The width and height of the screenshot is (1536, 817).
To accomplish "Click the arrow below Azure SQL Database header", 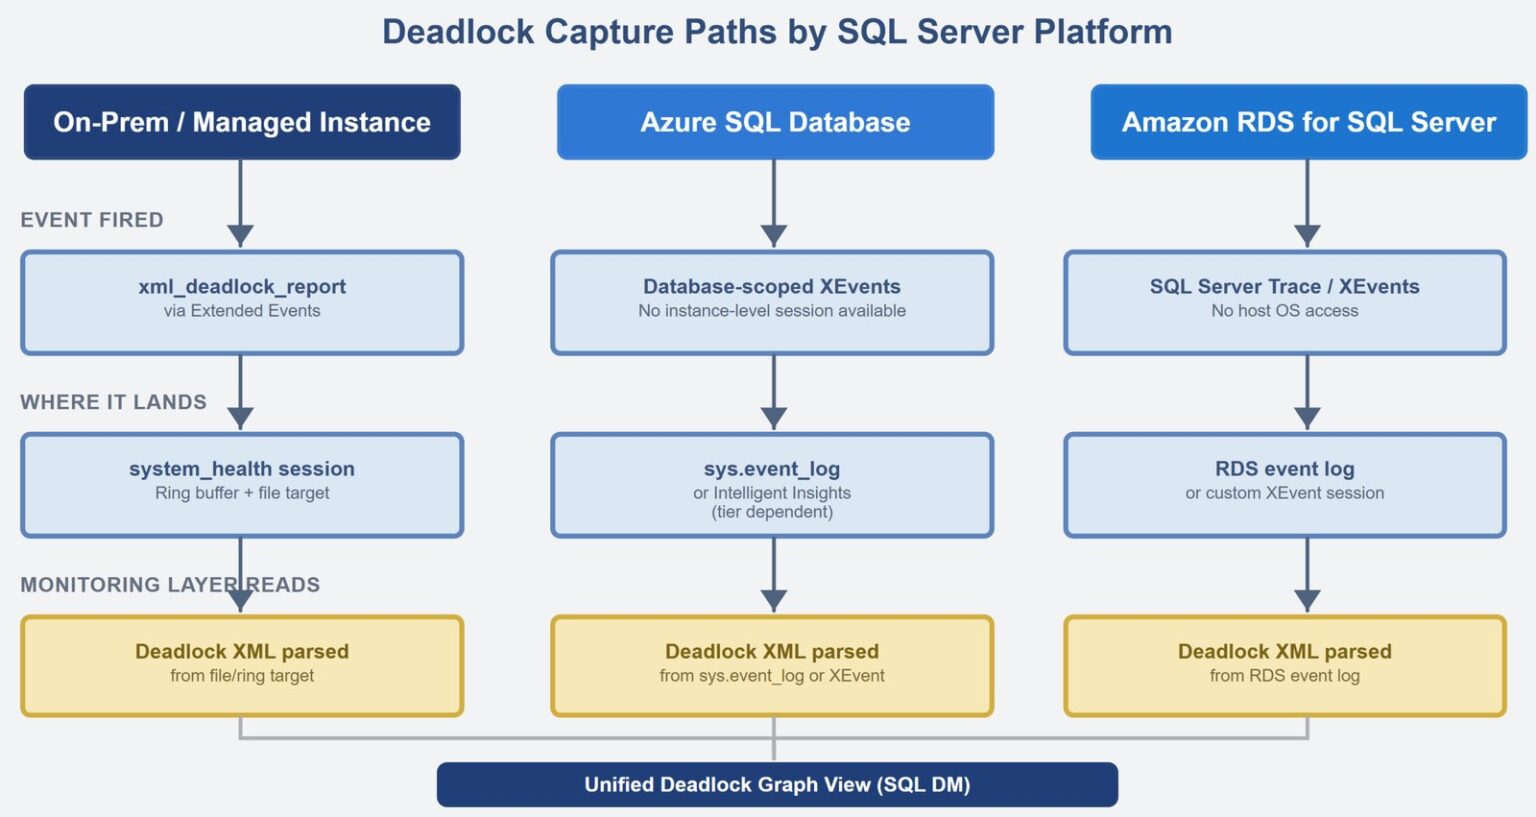I will pyautogui.click(x=773, y=205).
